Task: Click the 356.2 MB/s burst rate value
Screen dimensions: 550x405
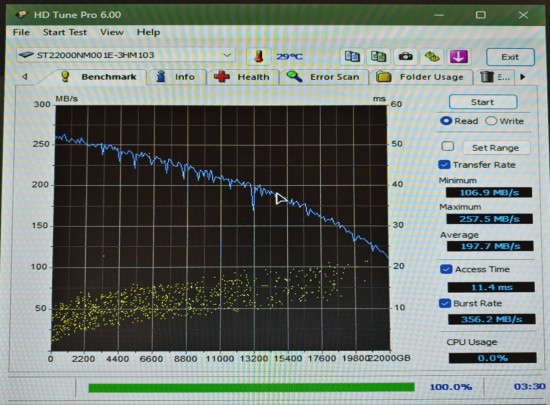Action: click(x=492, y=319)
